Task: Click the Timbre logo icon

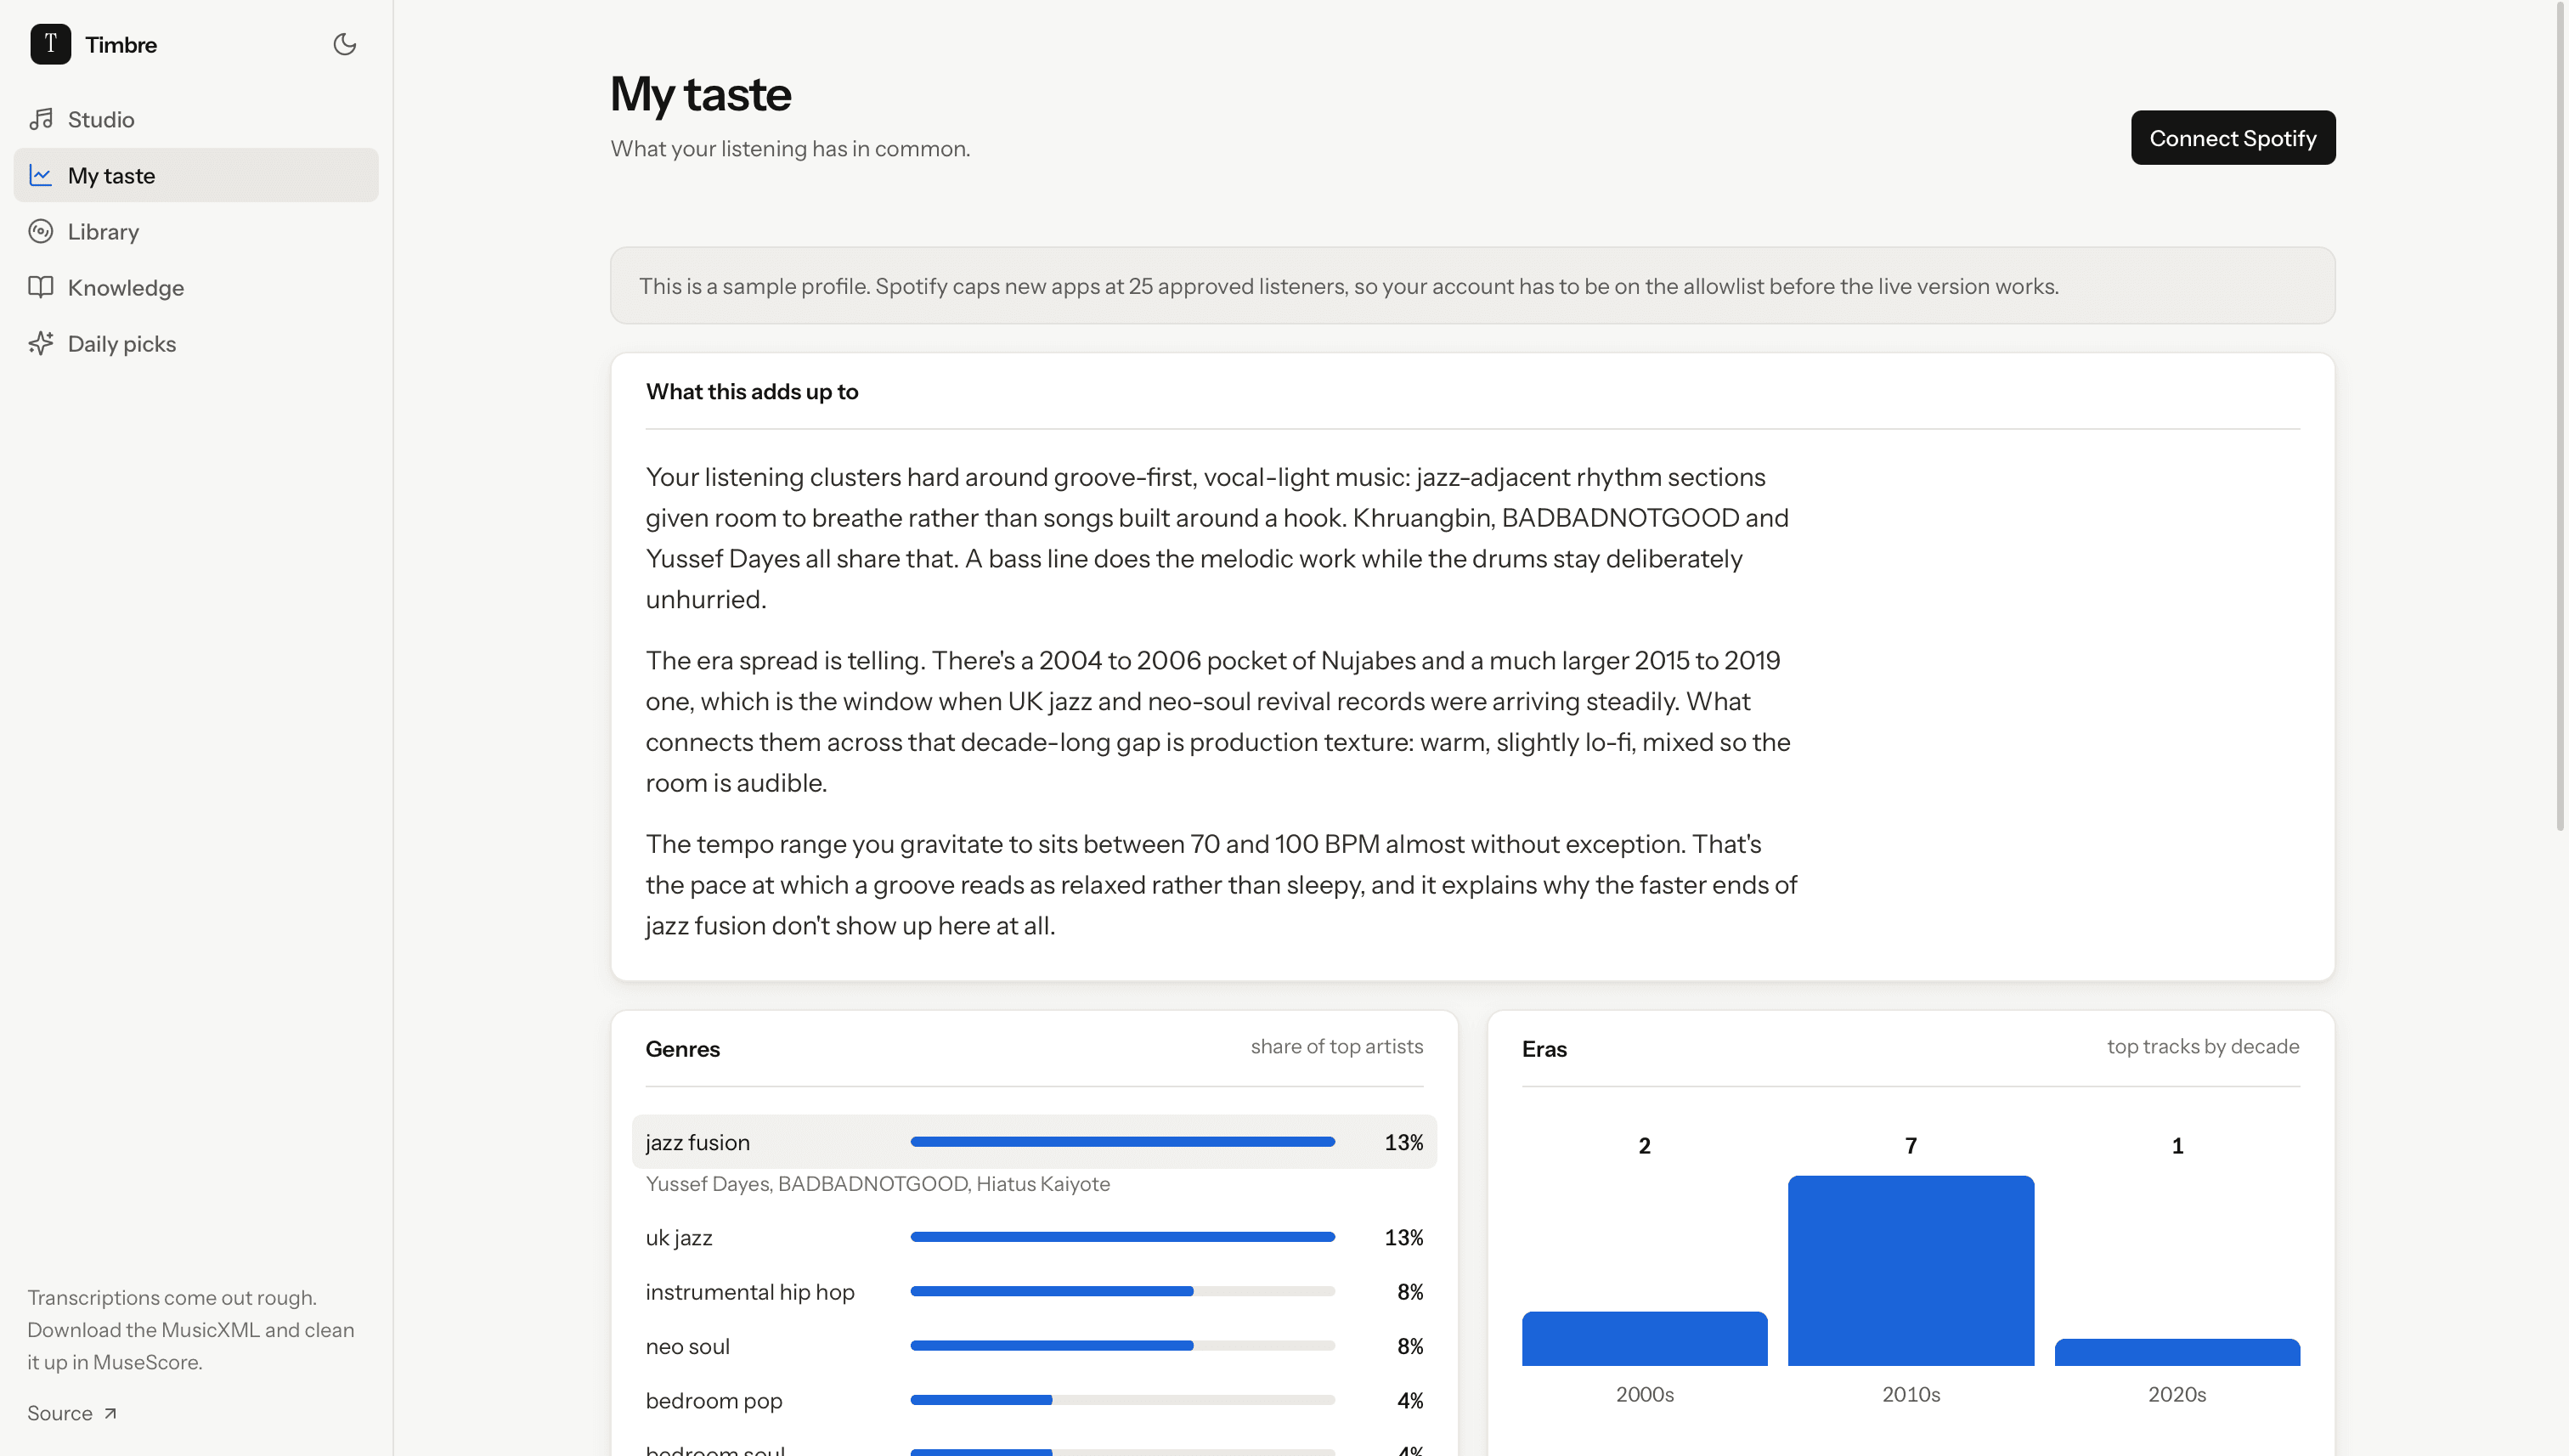Action: tap(50, 44)
